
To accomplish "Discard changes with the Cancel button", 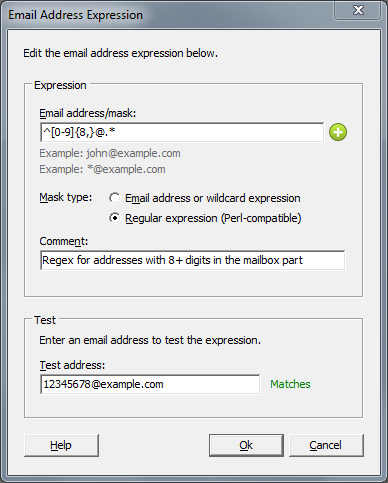I will pyautogui.click(x=326, y=445).
